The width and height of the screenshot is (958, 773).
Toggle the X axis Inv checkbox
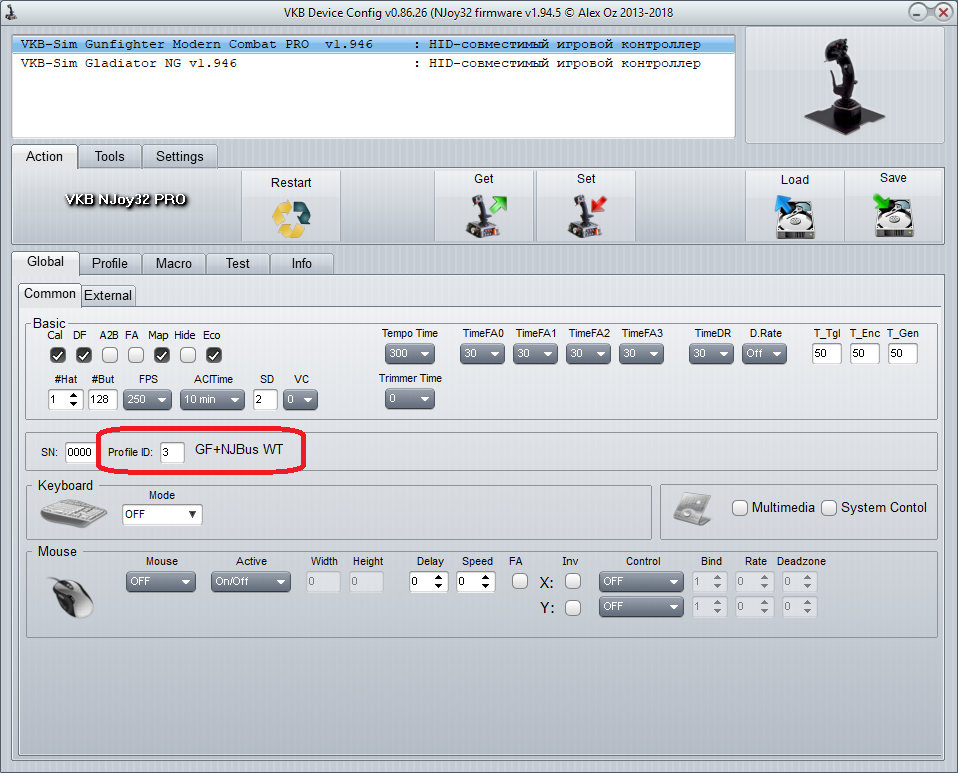573,581
